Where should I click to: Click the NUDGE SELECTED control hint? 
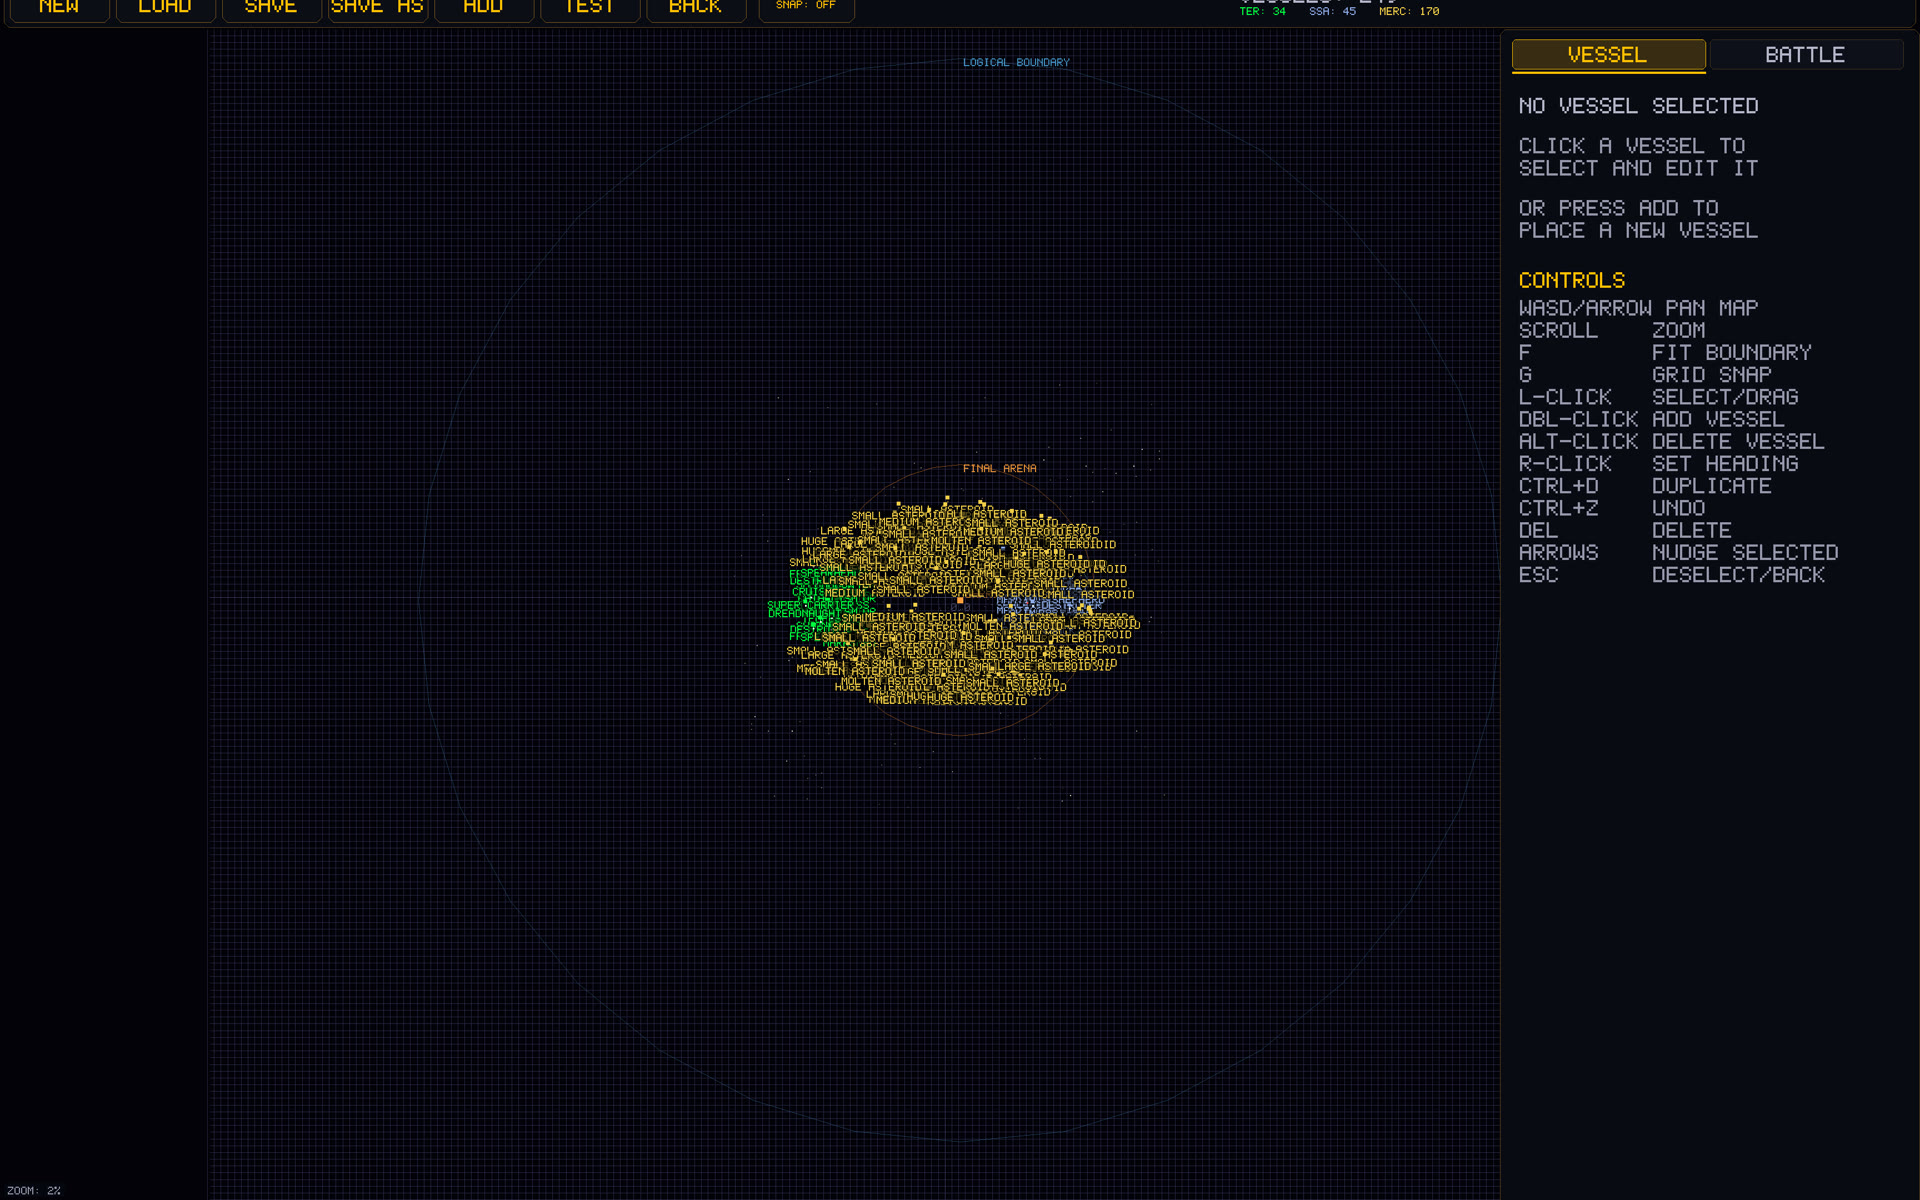pyautogui.click(x=1745, y=553)
